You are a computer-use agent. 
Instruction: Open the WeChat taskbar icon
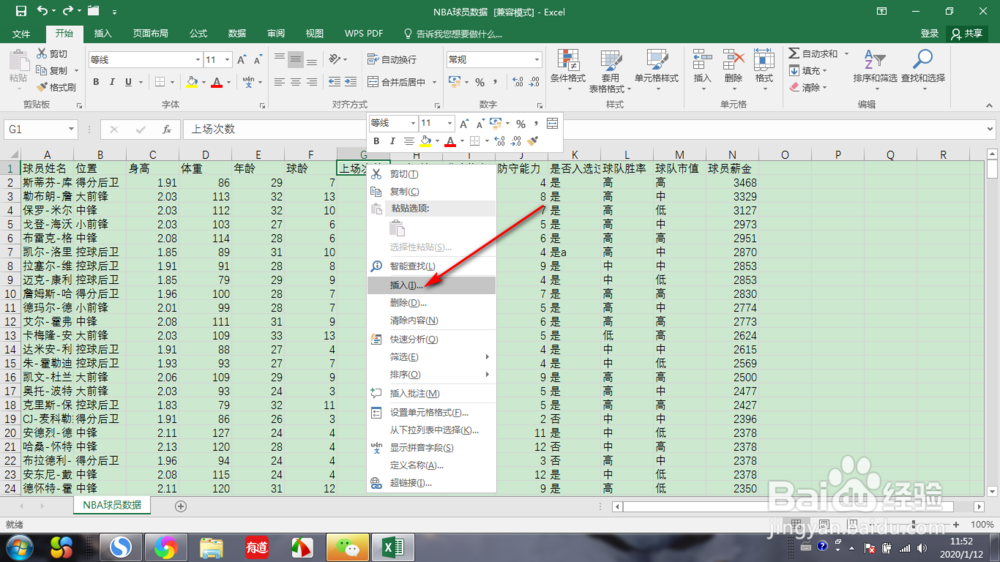tap(348, 547)
